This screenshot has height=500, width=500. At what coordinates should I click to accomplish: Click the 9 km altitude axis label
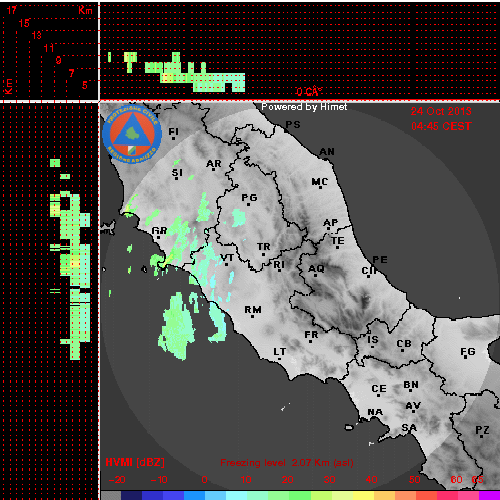[58, 60]
